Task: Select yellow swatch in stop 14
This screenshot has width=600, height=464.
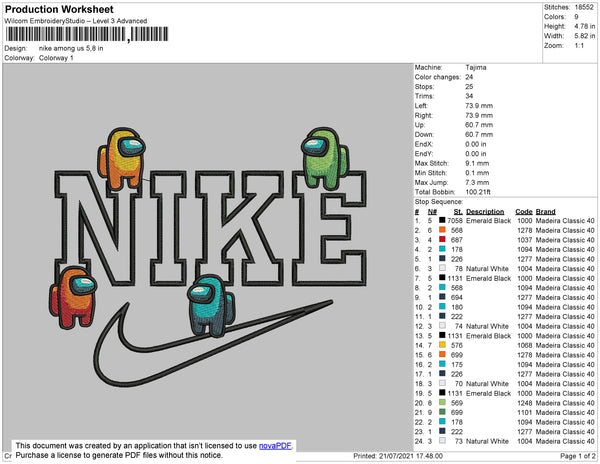Action: [442, 345]
